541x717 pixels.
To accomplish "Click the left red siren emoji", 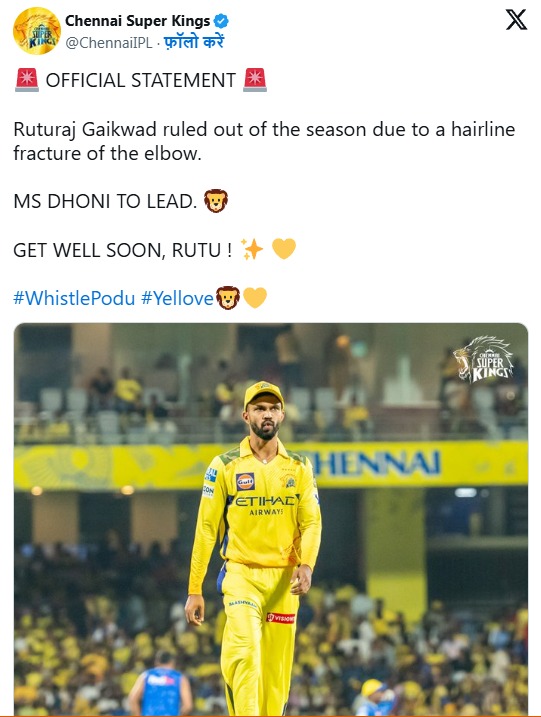I will [x=27, y=80].
